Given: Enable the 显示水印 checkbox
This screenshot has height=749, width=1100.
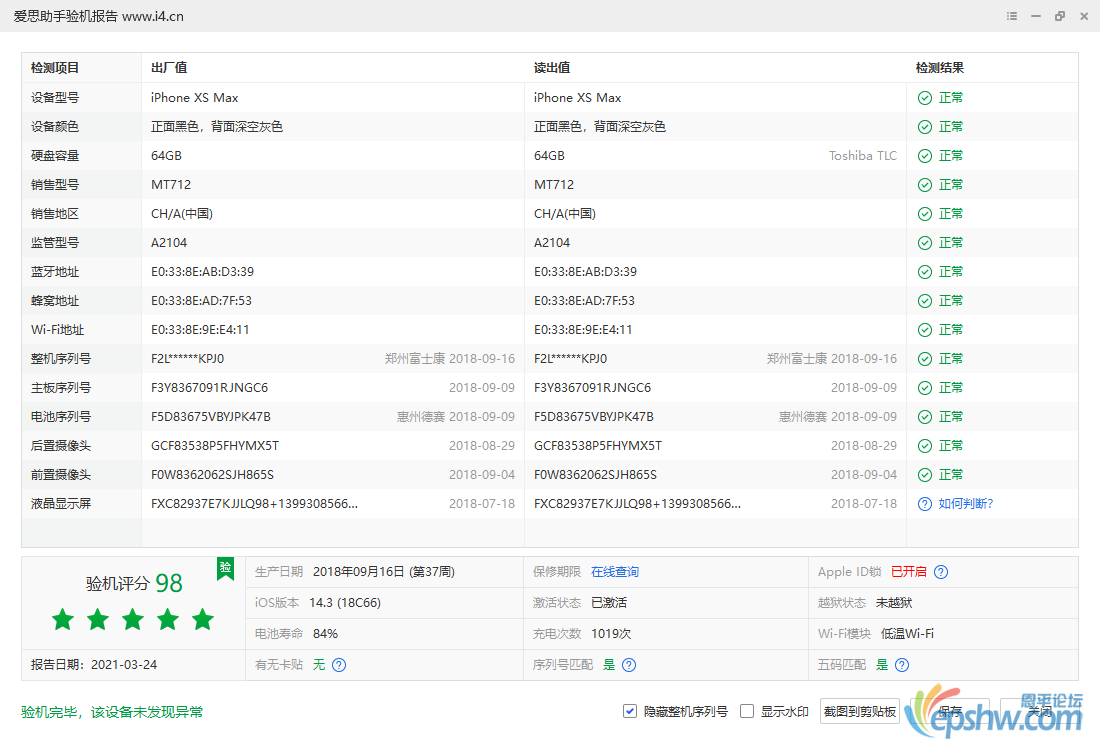Looking at the screenshot, I should (x=747, y=711).
